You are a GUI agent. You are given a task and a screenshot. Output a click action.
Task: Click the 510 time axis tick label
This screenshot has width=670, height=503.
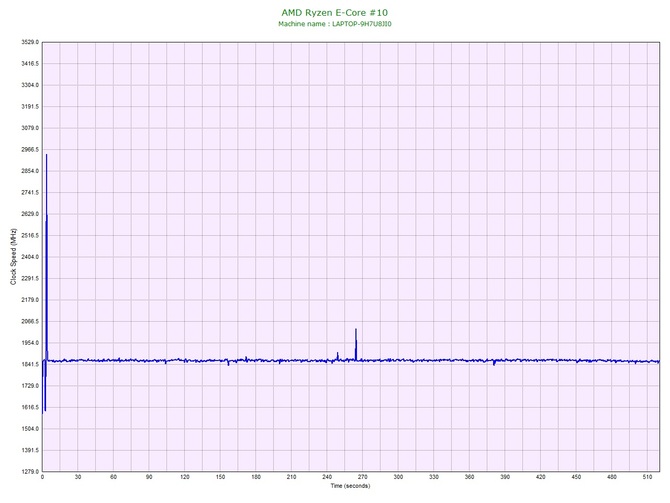(647, 477)
